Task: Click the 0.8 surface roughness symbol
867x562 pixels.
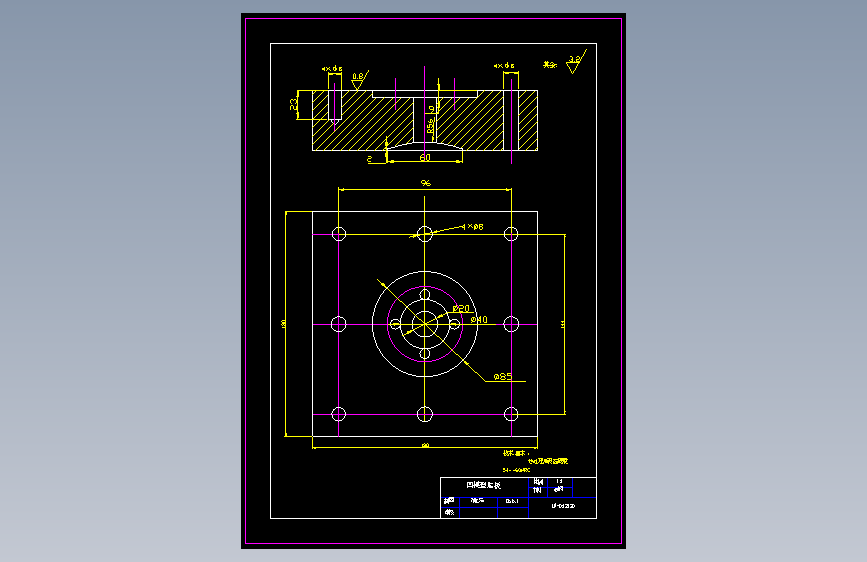Action: click(x=359, y=80)
